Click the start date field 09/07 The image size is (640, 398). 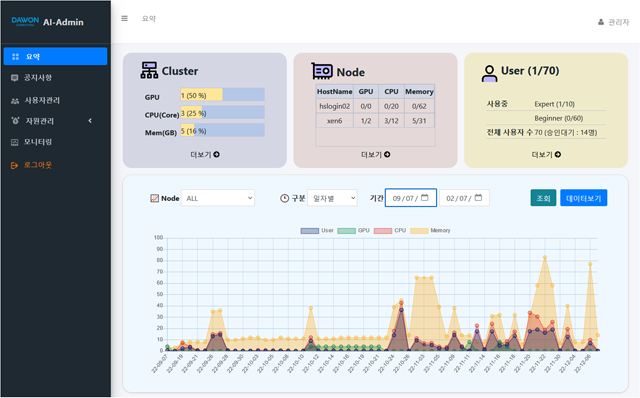pos(411,198)
